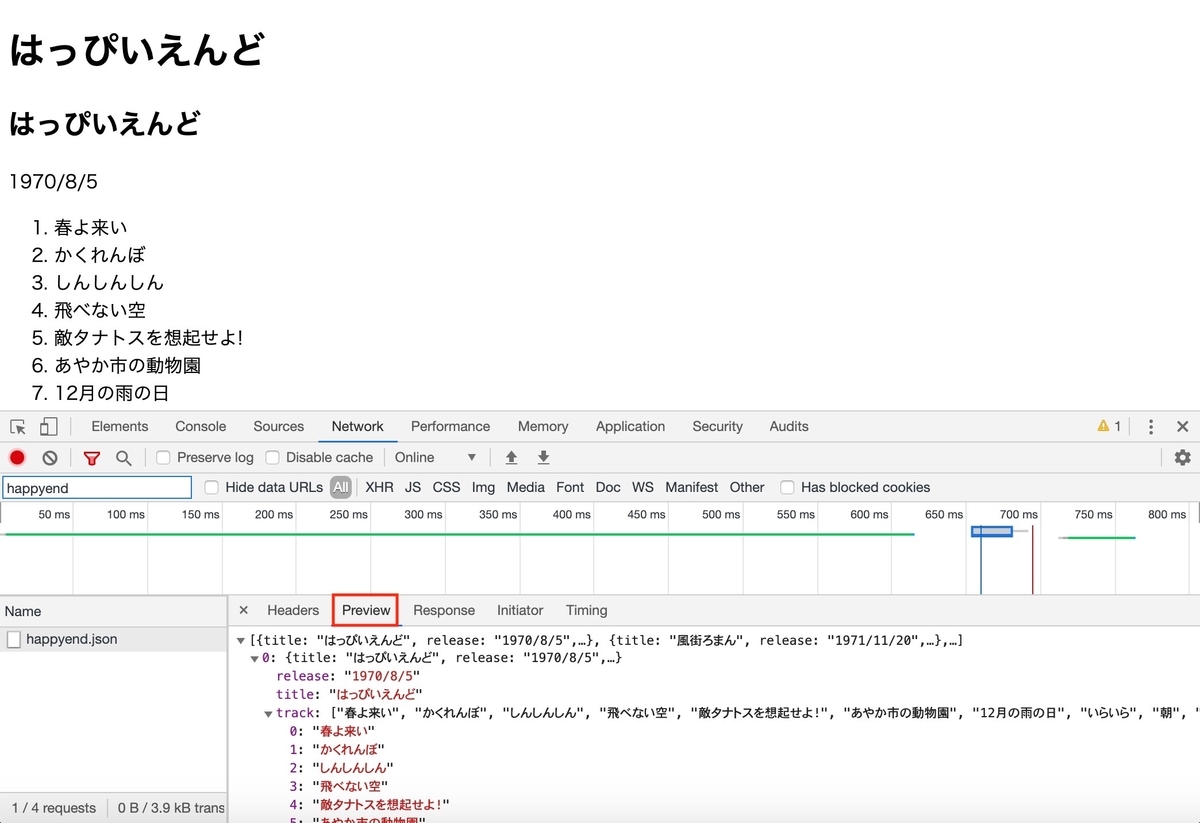
Task: Open the Memory panel tab
Action: 543,426
